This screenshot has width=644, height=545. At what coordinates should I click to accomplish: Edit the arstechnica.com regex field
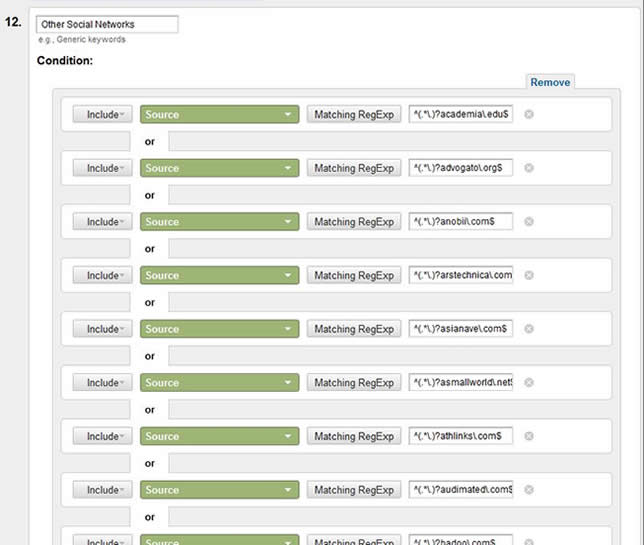click(461, 275)
